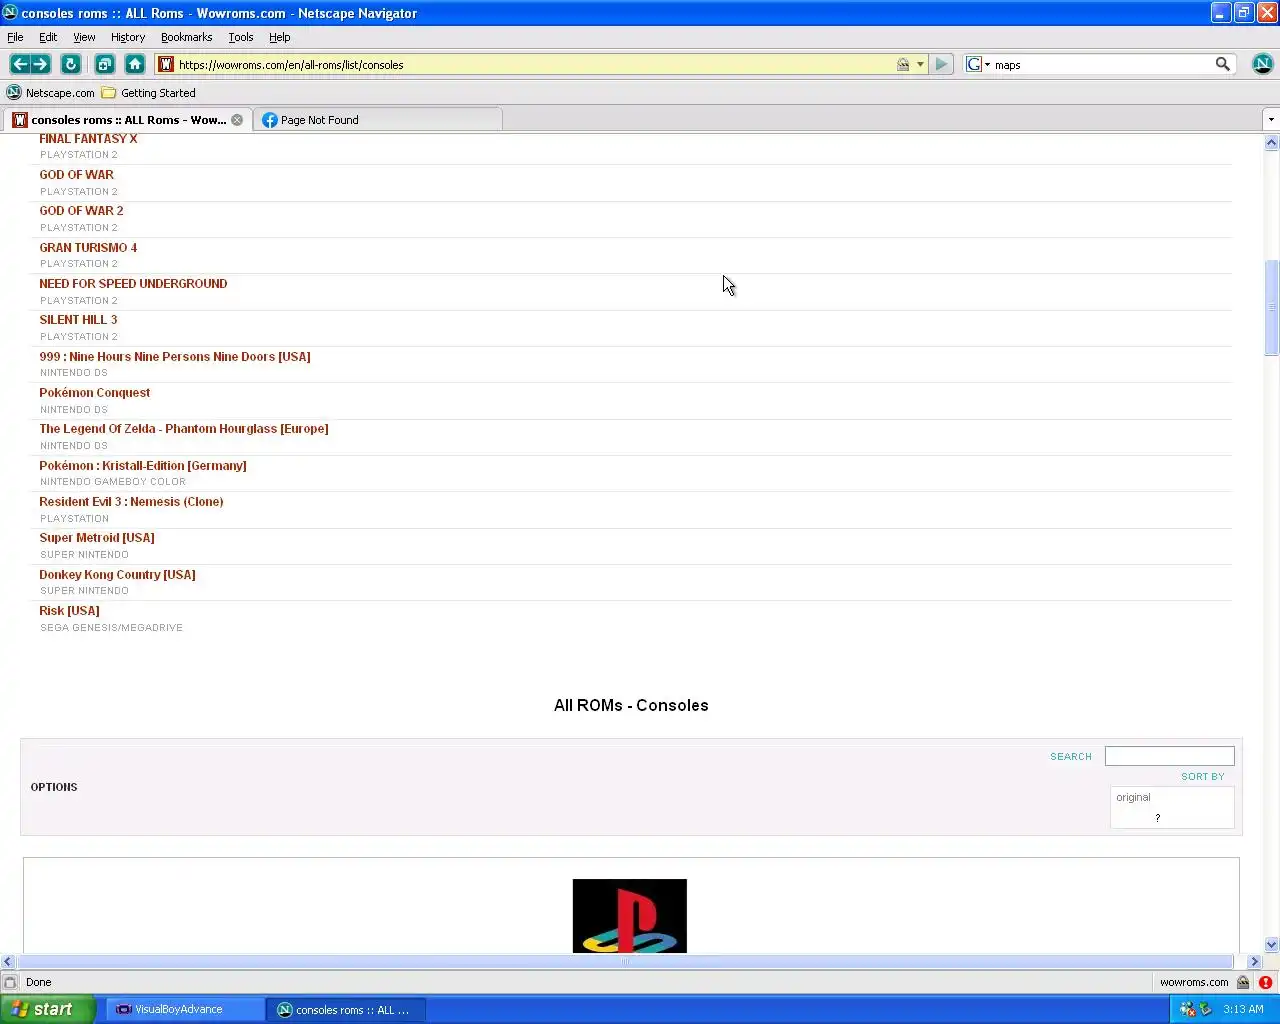Click the 3:13 AM system clock

[x=1243, y=1009]
